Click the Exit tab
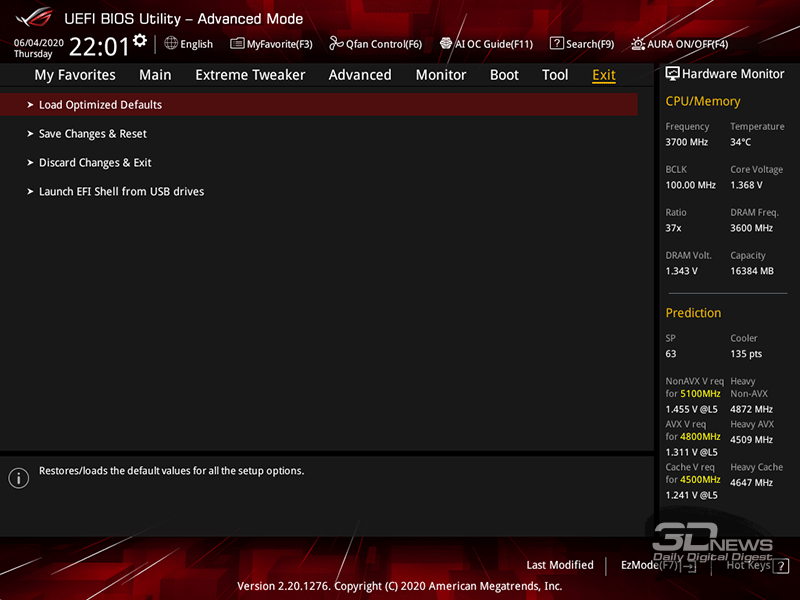This screenshot has height=600, width=800. click(x=604, y=75)
